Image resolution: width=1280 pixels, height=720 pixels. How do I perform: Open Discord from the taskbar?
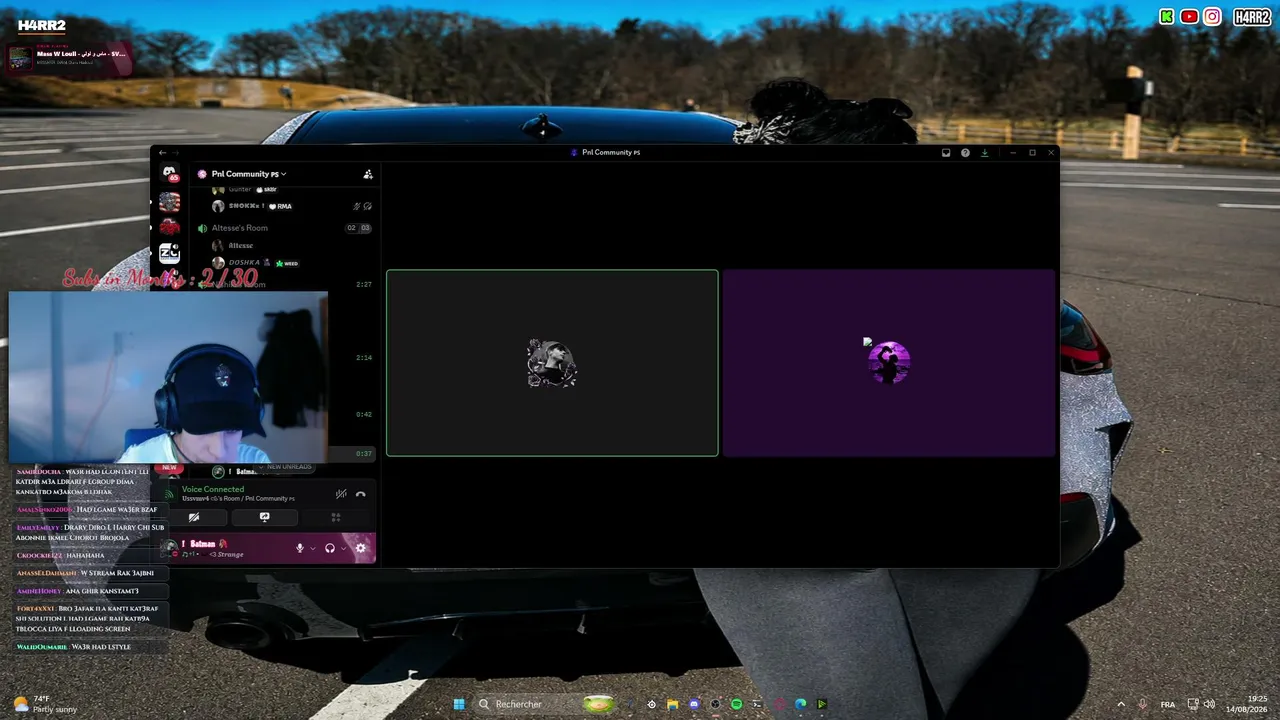694,704
